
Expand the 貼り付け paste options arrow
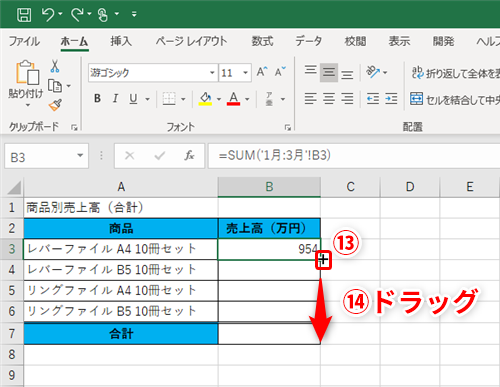coord(28,105)
